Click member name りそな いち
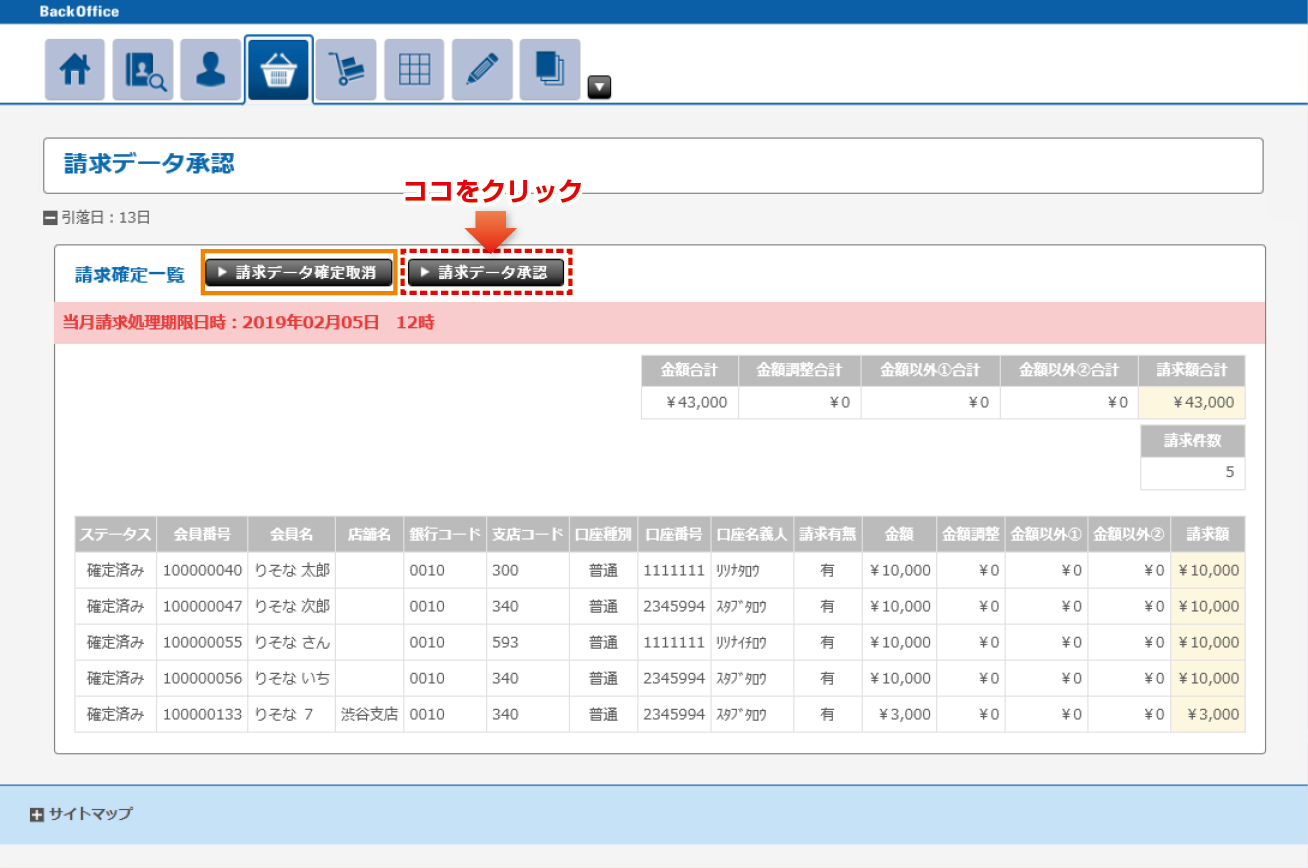The height and width of the screenshot is (868, 1308). click(292, 679)
